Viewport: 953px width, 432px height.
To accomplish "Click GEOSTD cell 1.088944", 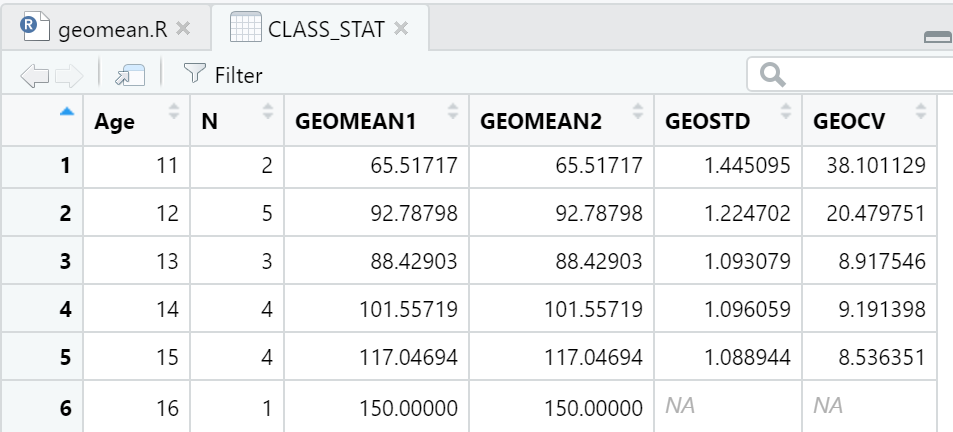I will pos(728,357).
